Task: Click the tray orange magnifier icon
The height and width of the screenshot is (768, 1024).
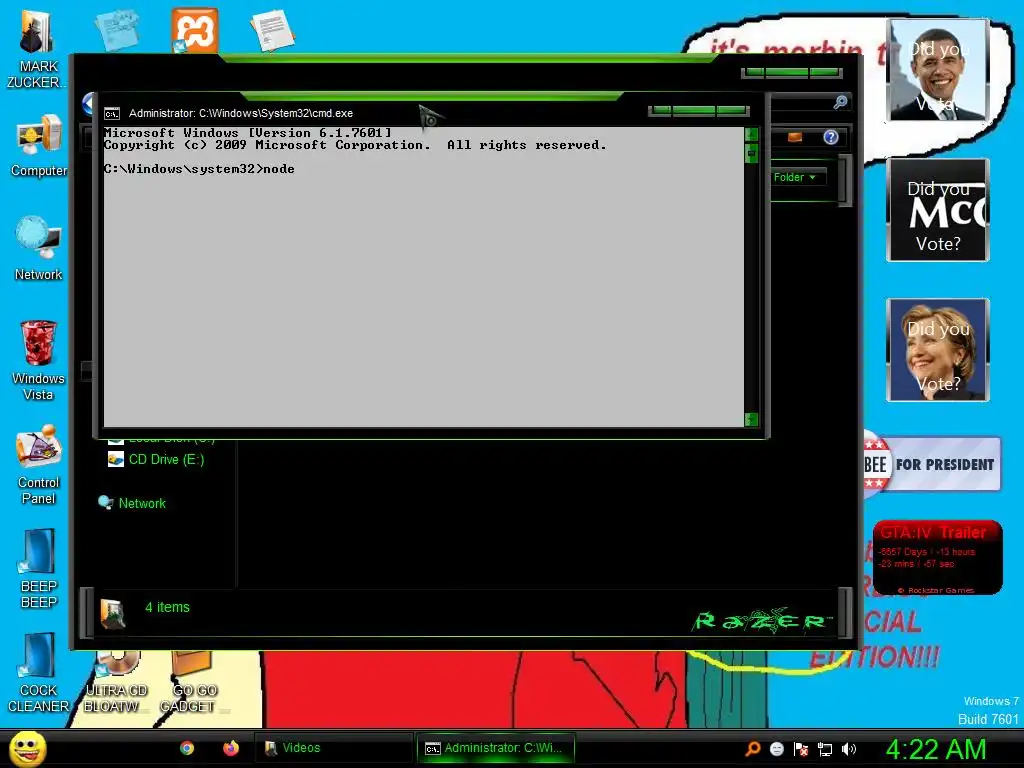Action: pos(753,748)
